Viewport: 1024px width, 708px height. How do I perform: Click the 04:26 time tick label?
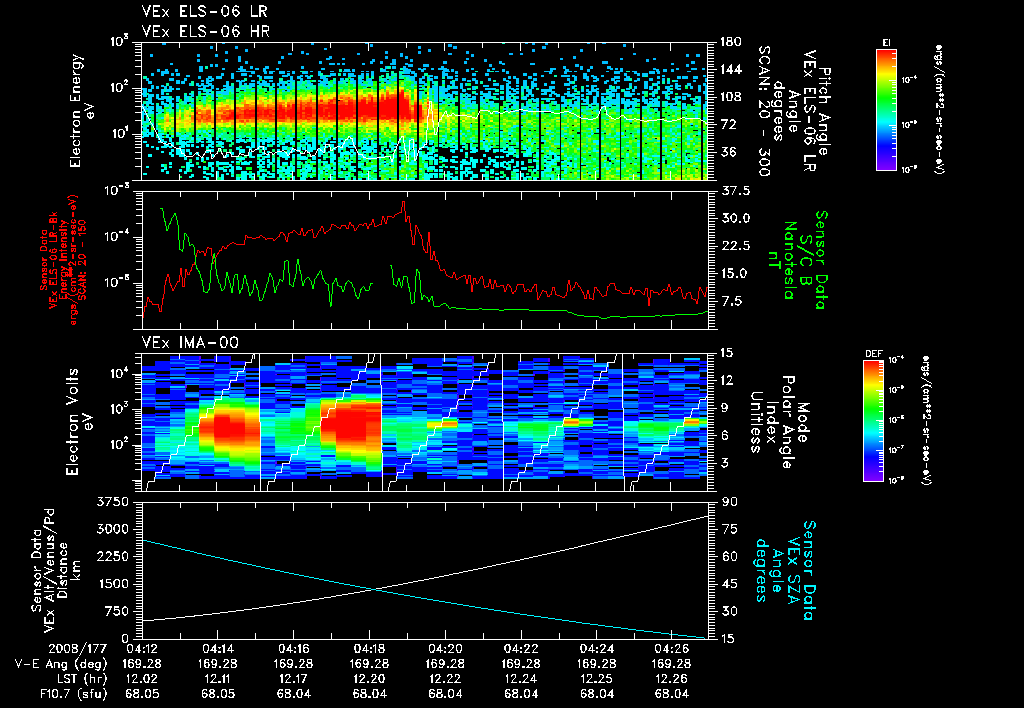(x=673, y=650)
